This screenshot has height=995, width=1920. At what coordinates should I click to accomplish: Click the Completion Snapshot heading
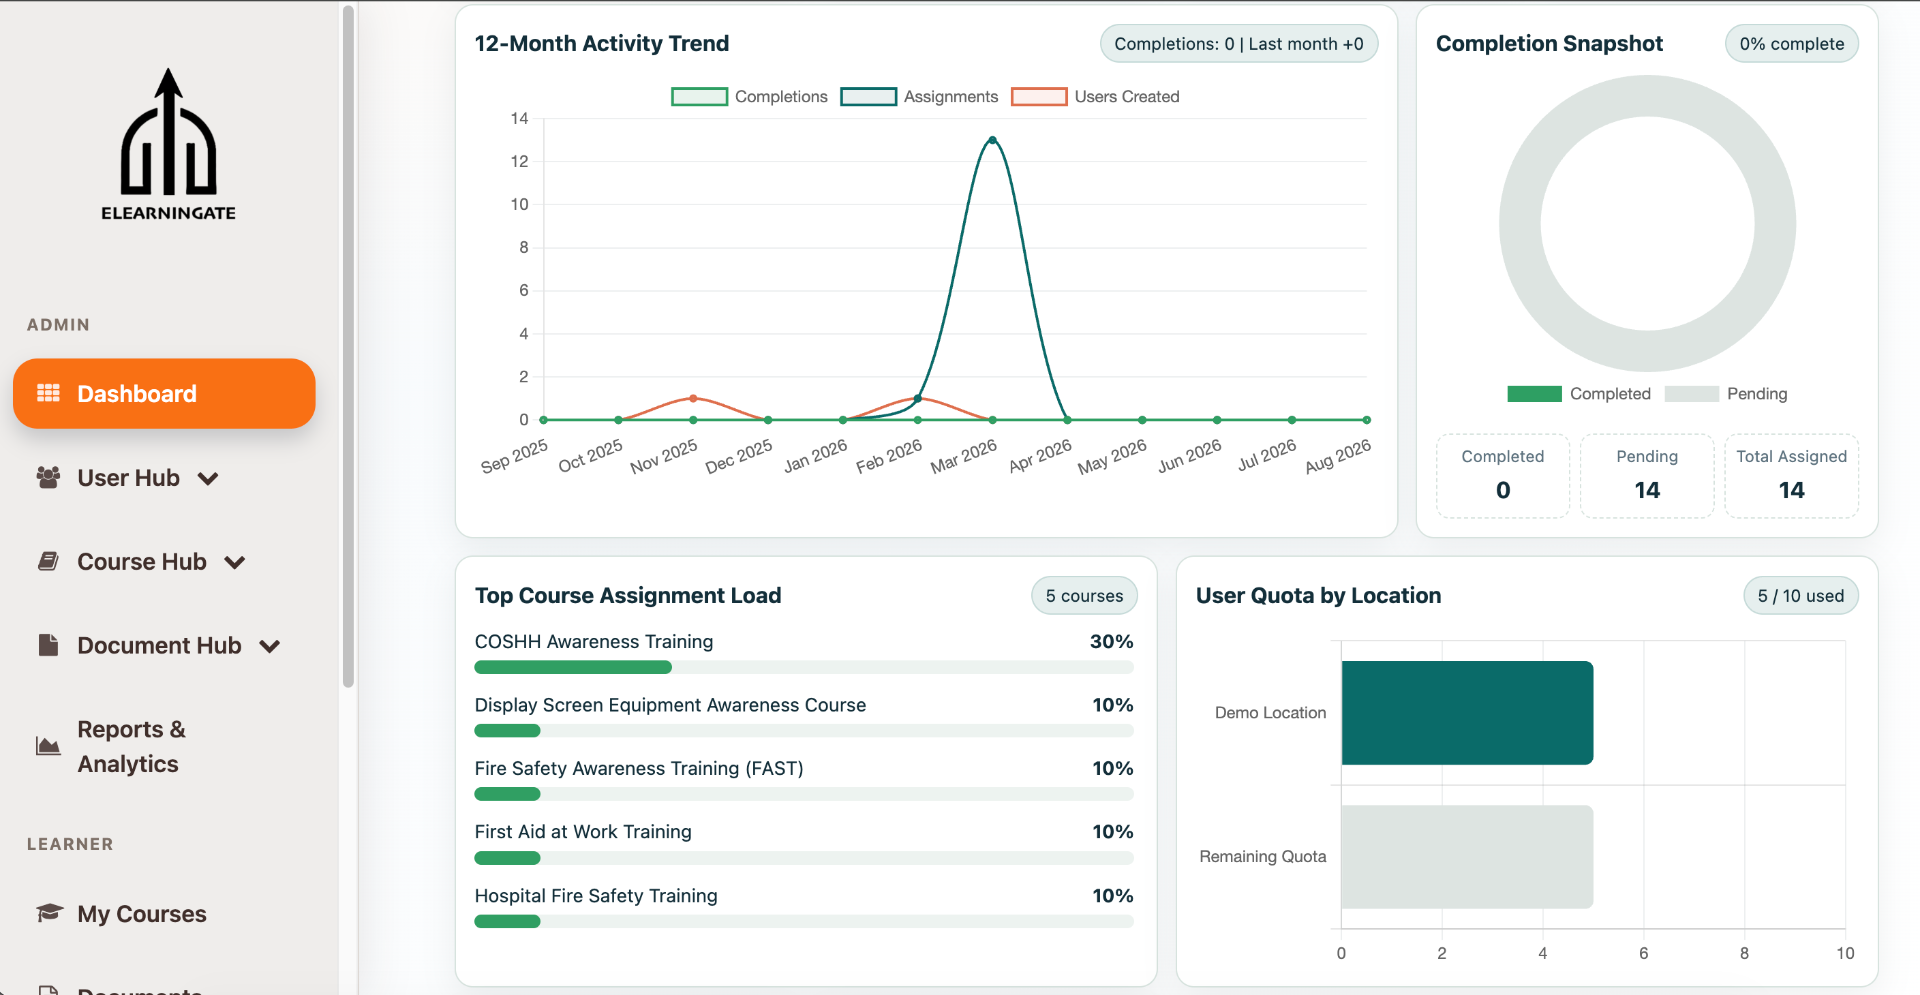click(x=1549, y=44)
